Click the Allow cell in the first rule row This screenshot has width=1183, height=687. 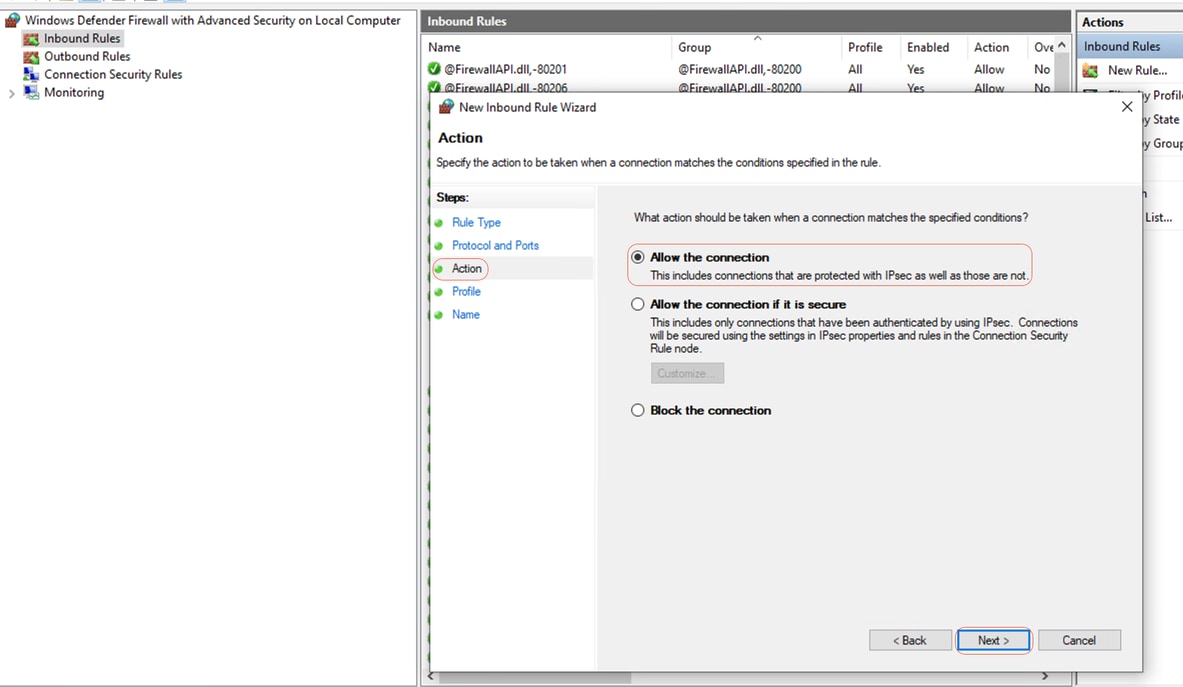tap(988, 69)
